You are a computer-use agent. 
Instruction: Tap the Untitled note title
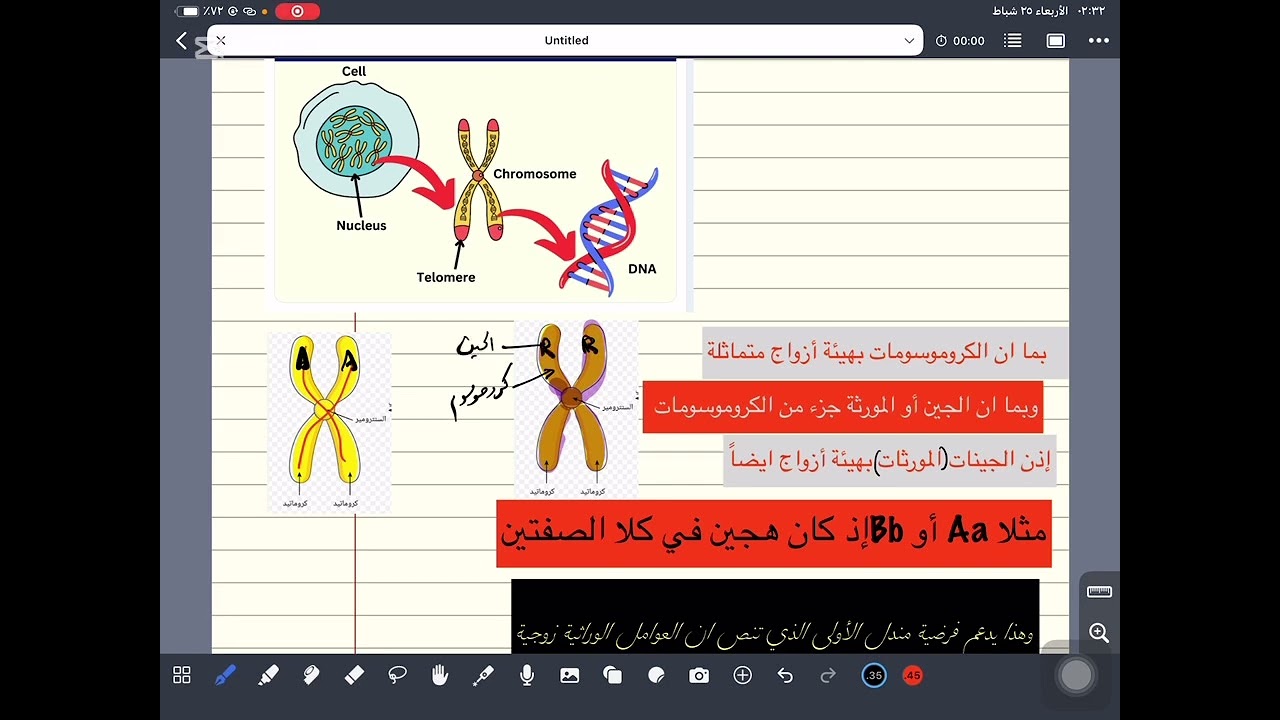coord(566,40)
